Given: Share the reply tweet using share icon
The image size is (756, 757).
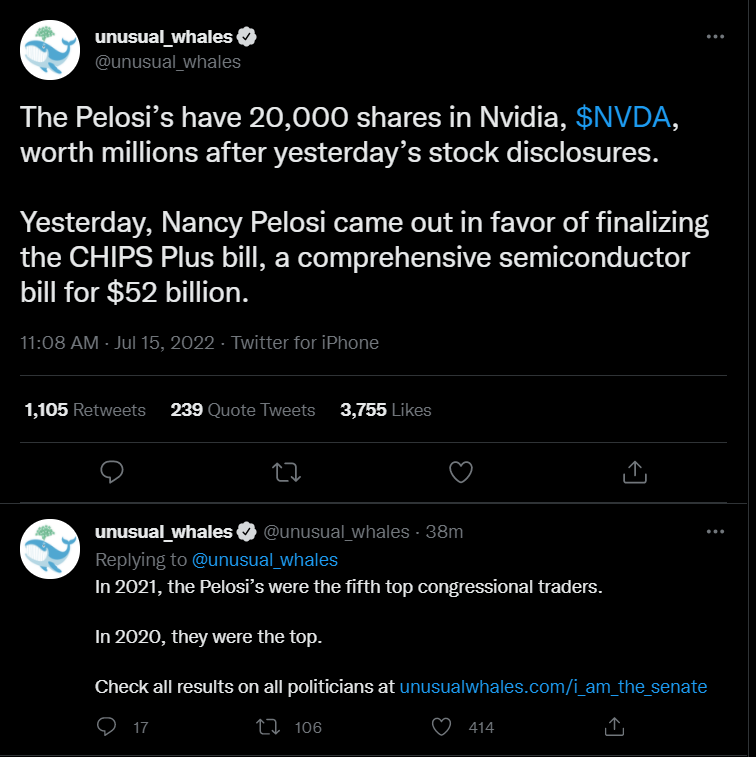Looking at the screenshot, I should tap(614, 727).
